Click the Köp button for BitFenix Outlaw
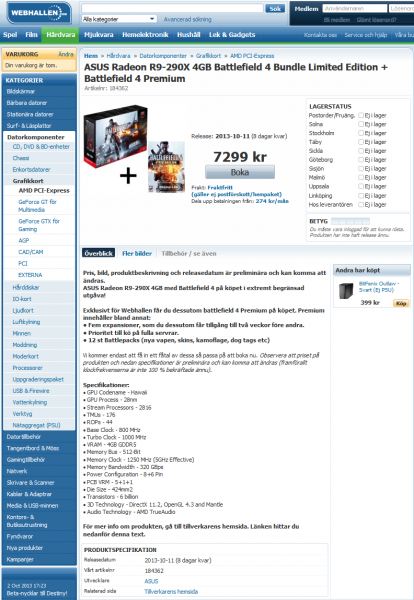The image size is (414, 600). pyautogui.click(x=401, y=303)
